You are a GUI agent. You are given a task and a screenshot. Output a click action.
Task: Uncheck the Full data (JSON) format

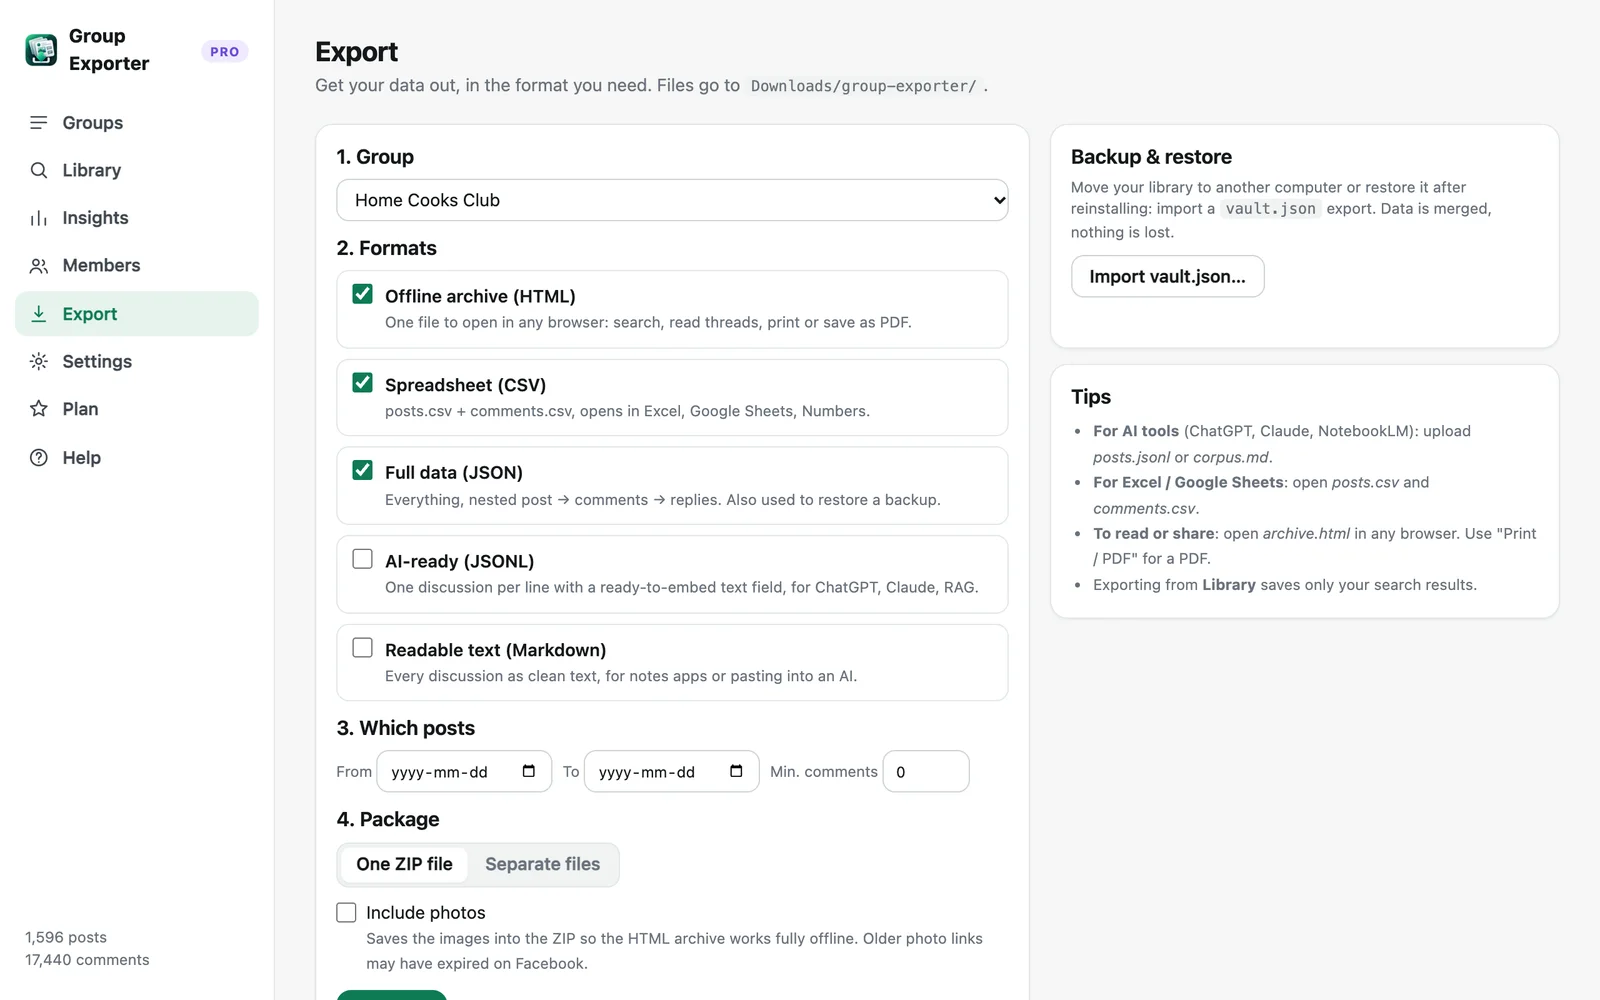(363, 470)
